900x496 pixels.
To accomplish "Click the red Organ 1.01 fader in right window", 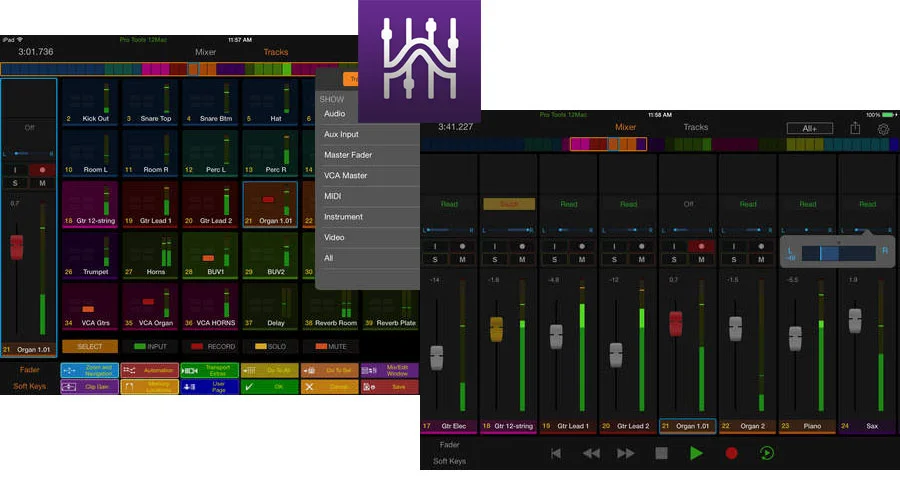I will point(676,323).
